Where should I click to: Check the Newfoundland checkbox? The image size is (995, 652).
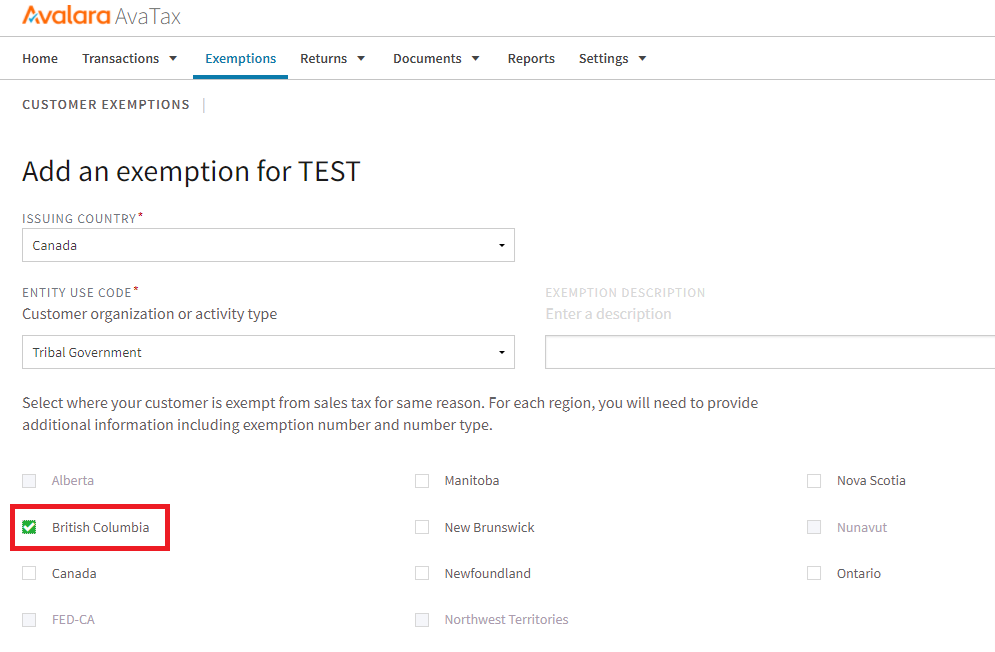pos(422,573)
